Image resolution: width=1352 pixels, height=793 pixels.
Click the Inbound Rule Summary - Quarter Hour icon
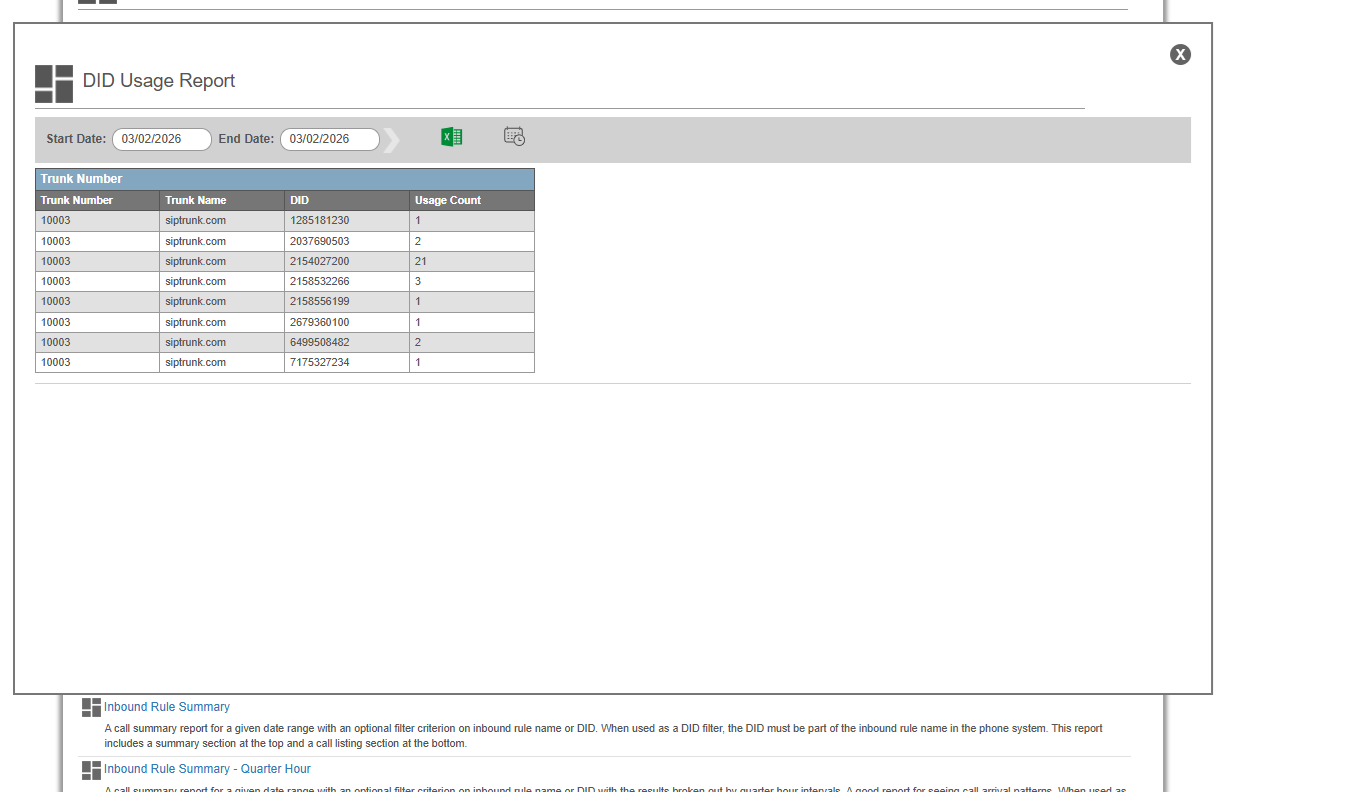point(91,770)
